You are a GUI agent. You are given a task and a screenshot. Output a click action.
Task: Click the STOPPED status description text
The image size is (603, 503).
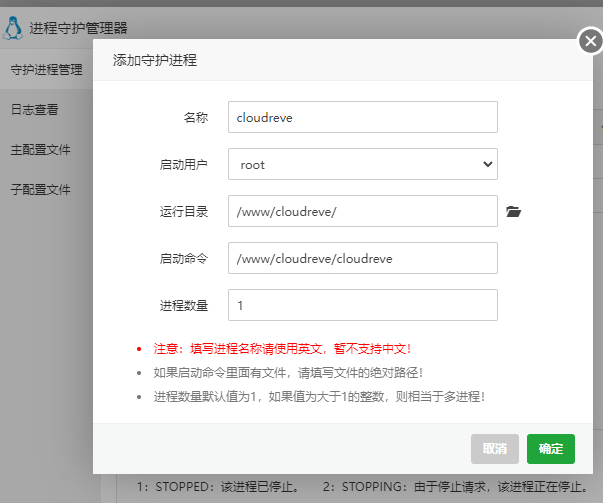[x=218, y=488]
